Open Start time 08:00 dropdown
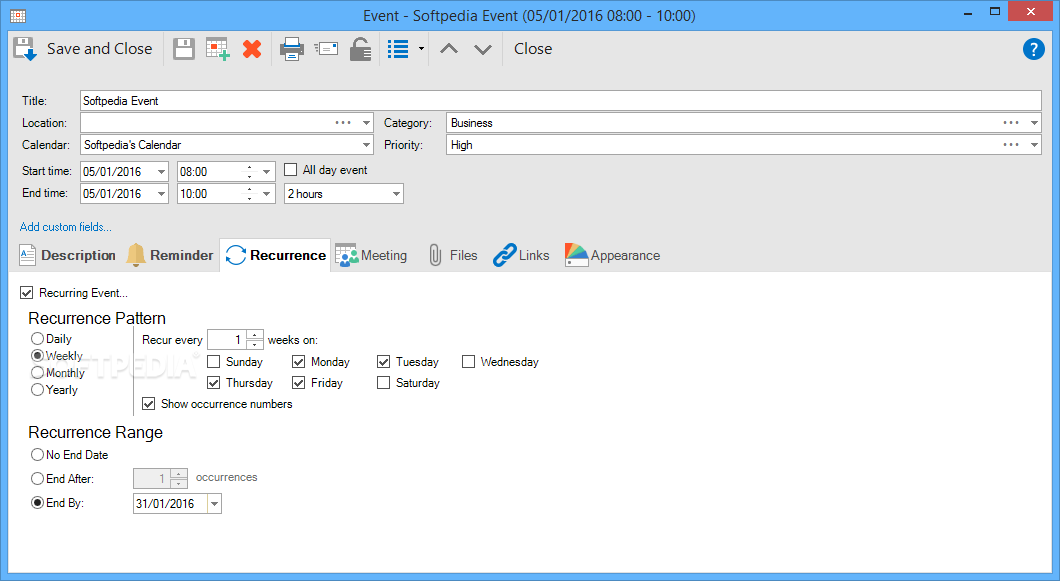This screenshot has width=1060, height=581. (x=267, y=172)
